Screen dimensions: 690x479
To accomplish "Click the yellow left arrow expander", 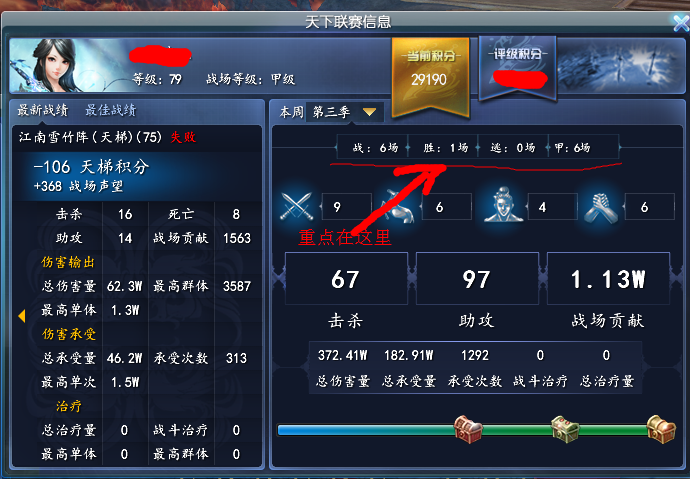I will [x=21, y=315].
